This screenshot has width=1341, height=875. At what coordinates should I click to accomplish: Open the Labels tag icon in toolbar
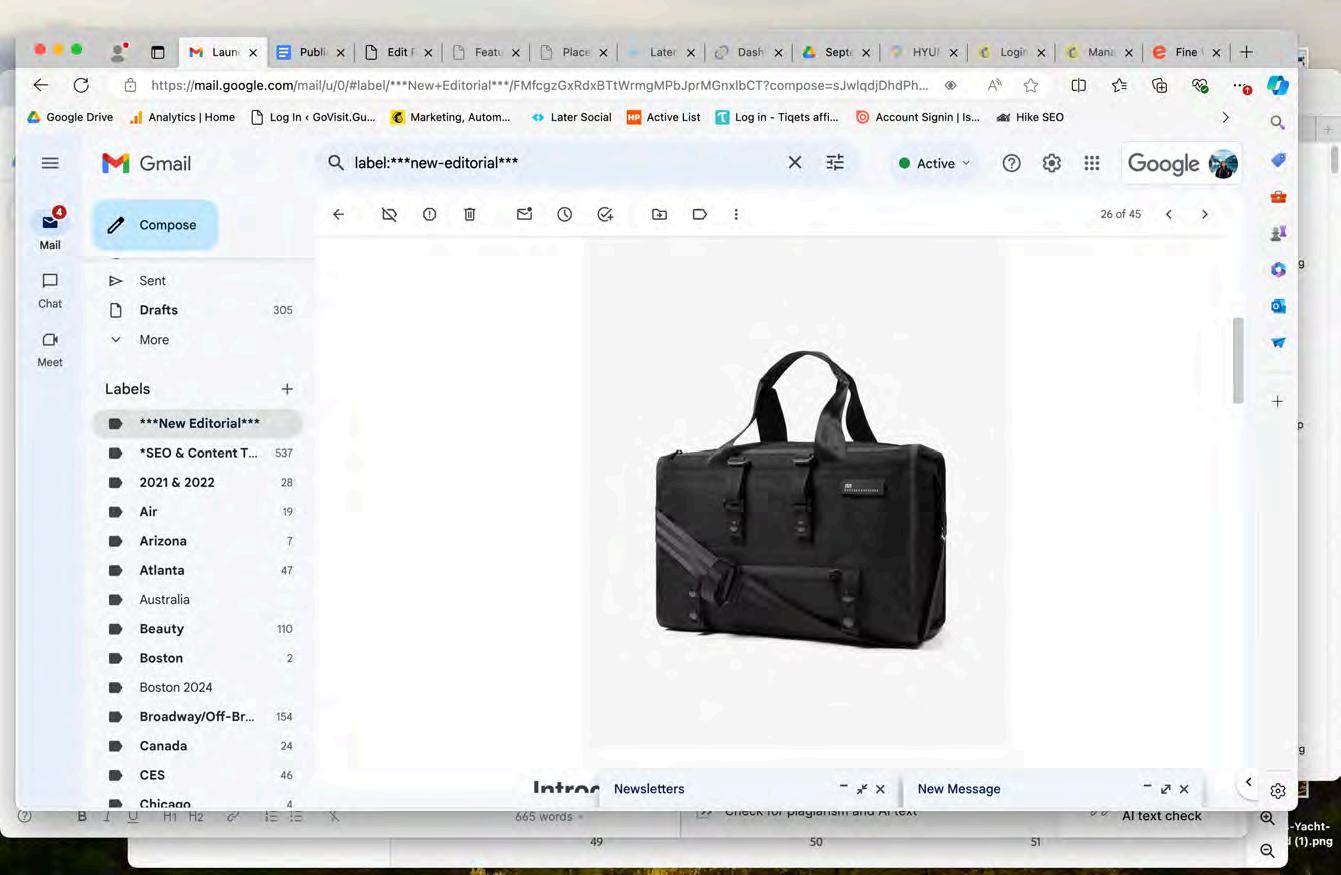tap(699, 214)
